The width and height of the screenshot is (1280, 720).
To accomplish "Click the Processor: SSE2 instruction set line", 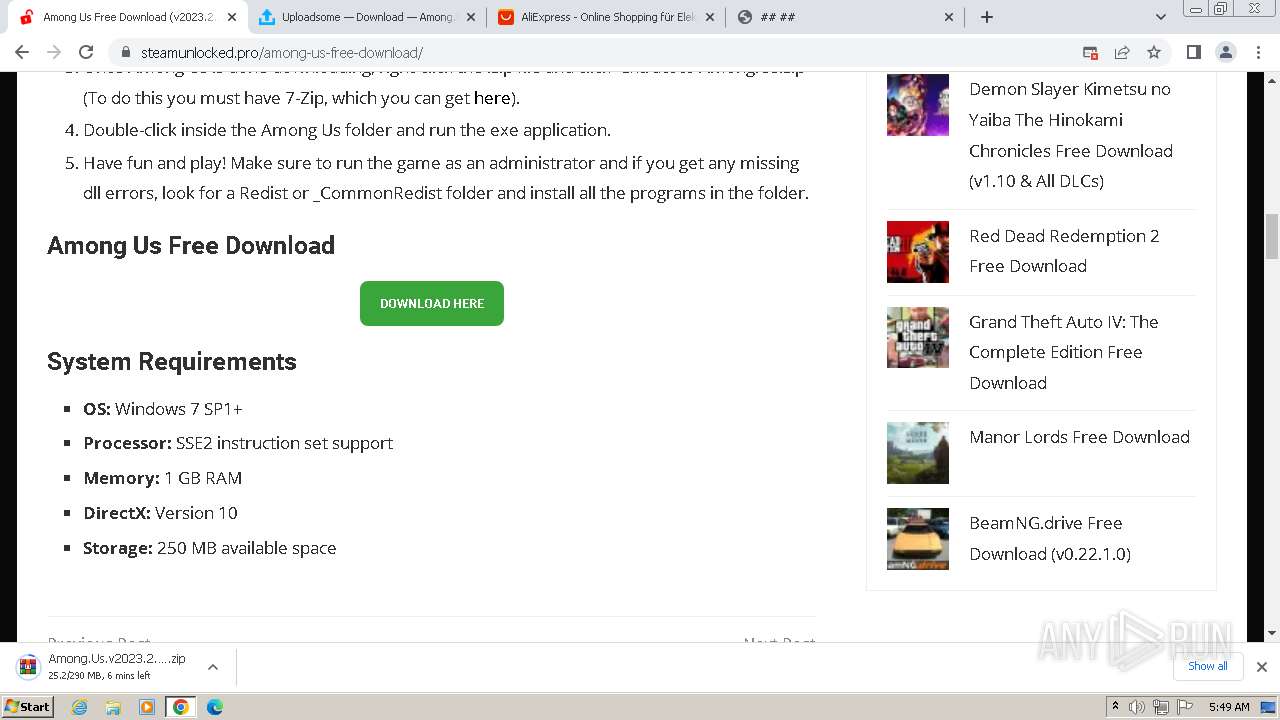I will pos(238,443).
